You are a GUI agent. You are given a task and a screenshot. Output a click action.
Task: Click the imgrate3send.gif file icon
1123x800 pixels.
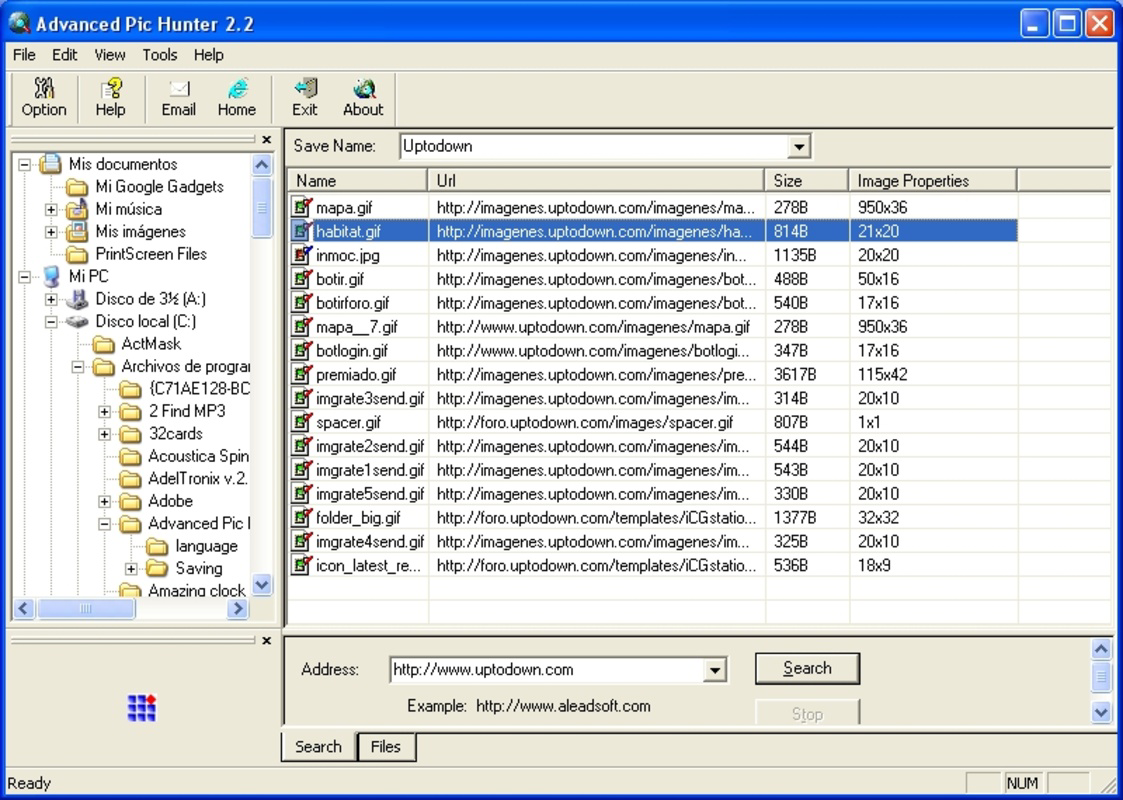pyautogui.click(x=303, y=397)
